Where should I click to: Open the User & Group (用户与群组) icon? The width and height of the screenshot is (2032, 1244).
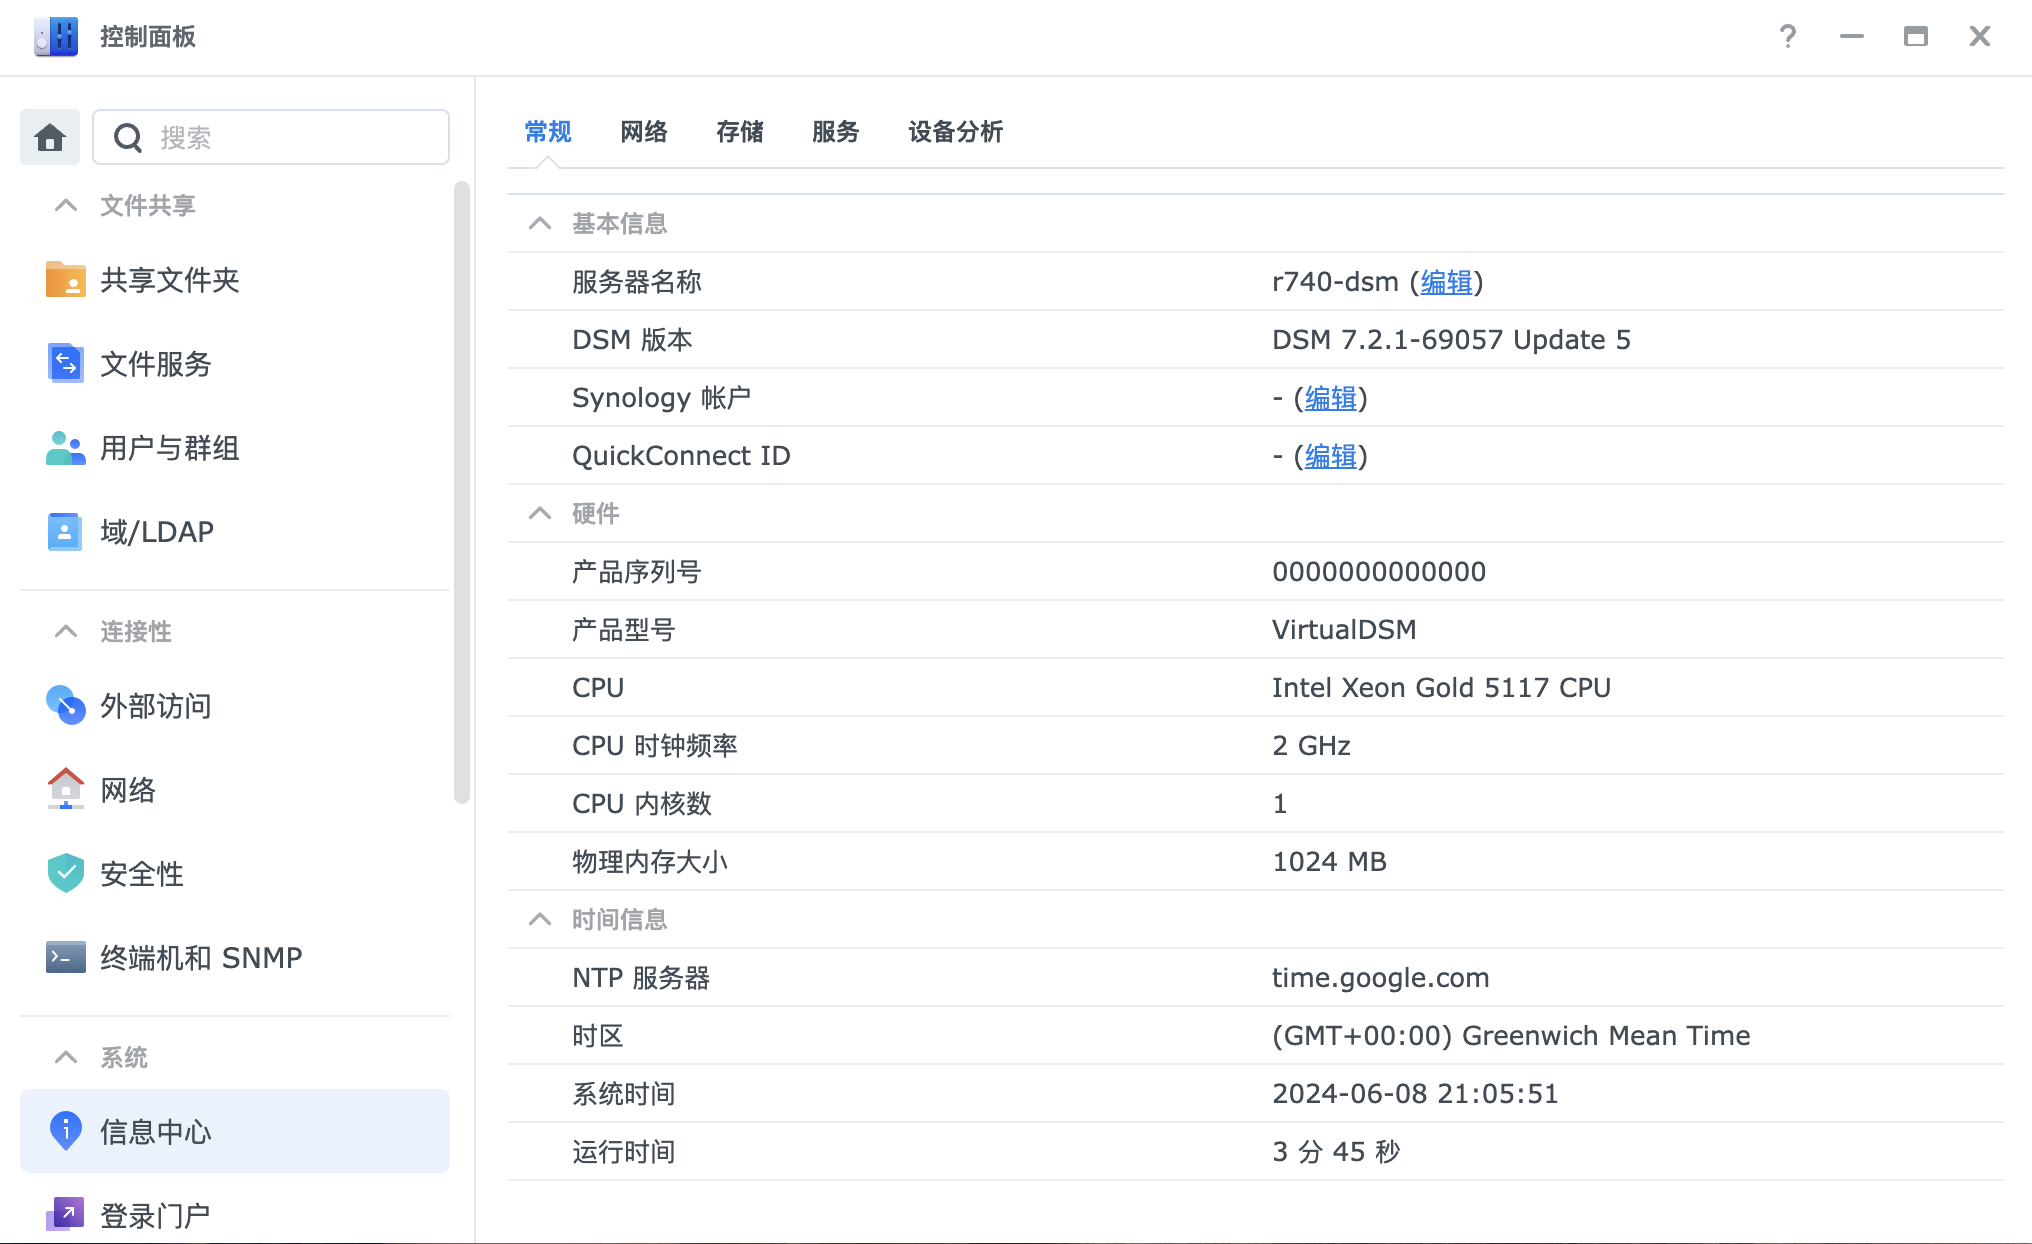pyautogui.click(x=66, y=448)
